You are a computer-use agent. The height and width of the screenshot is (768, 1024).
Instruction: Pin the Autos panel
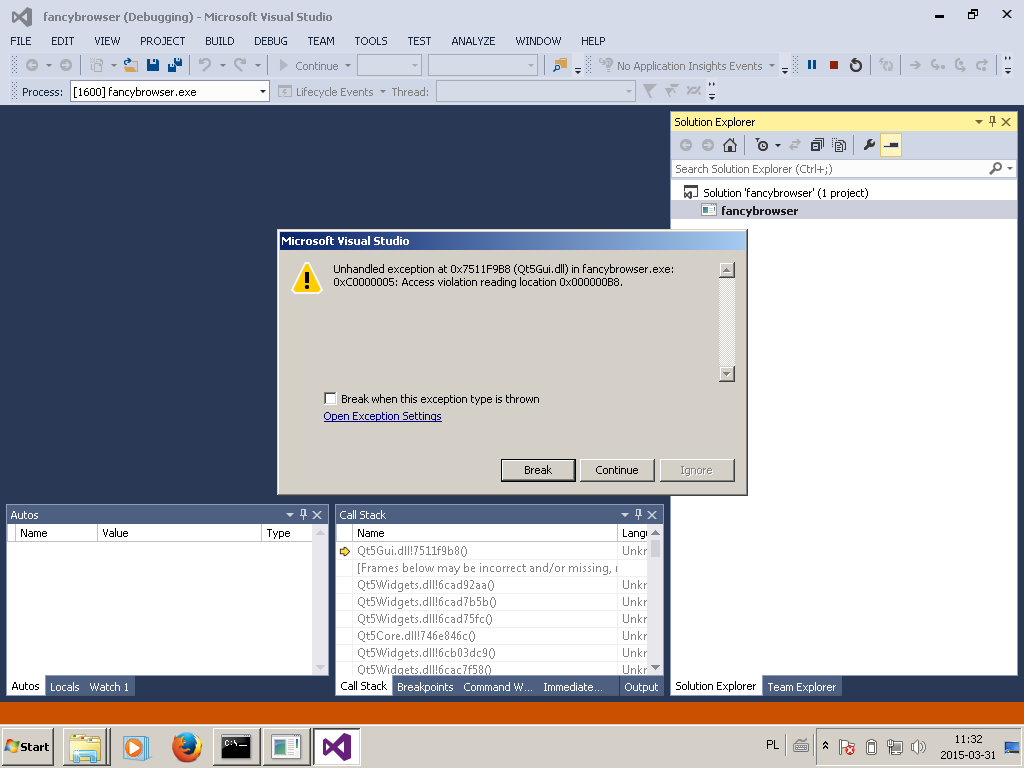pos(303,515)
